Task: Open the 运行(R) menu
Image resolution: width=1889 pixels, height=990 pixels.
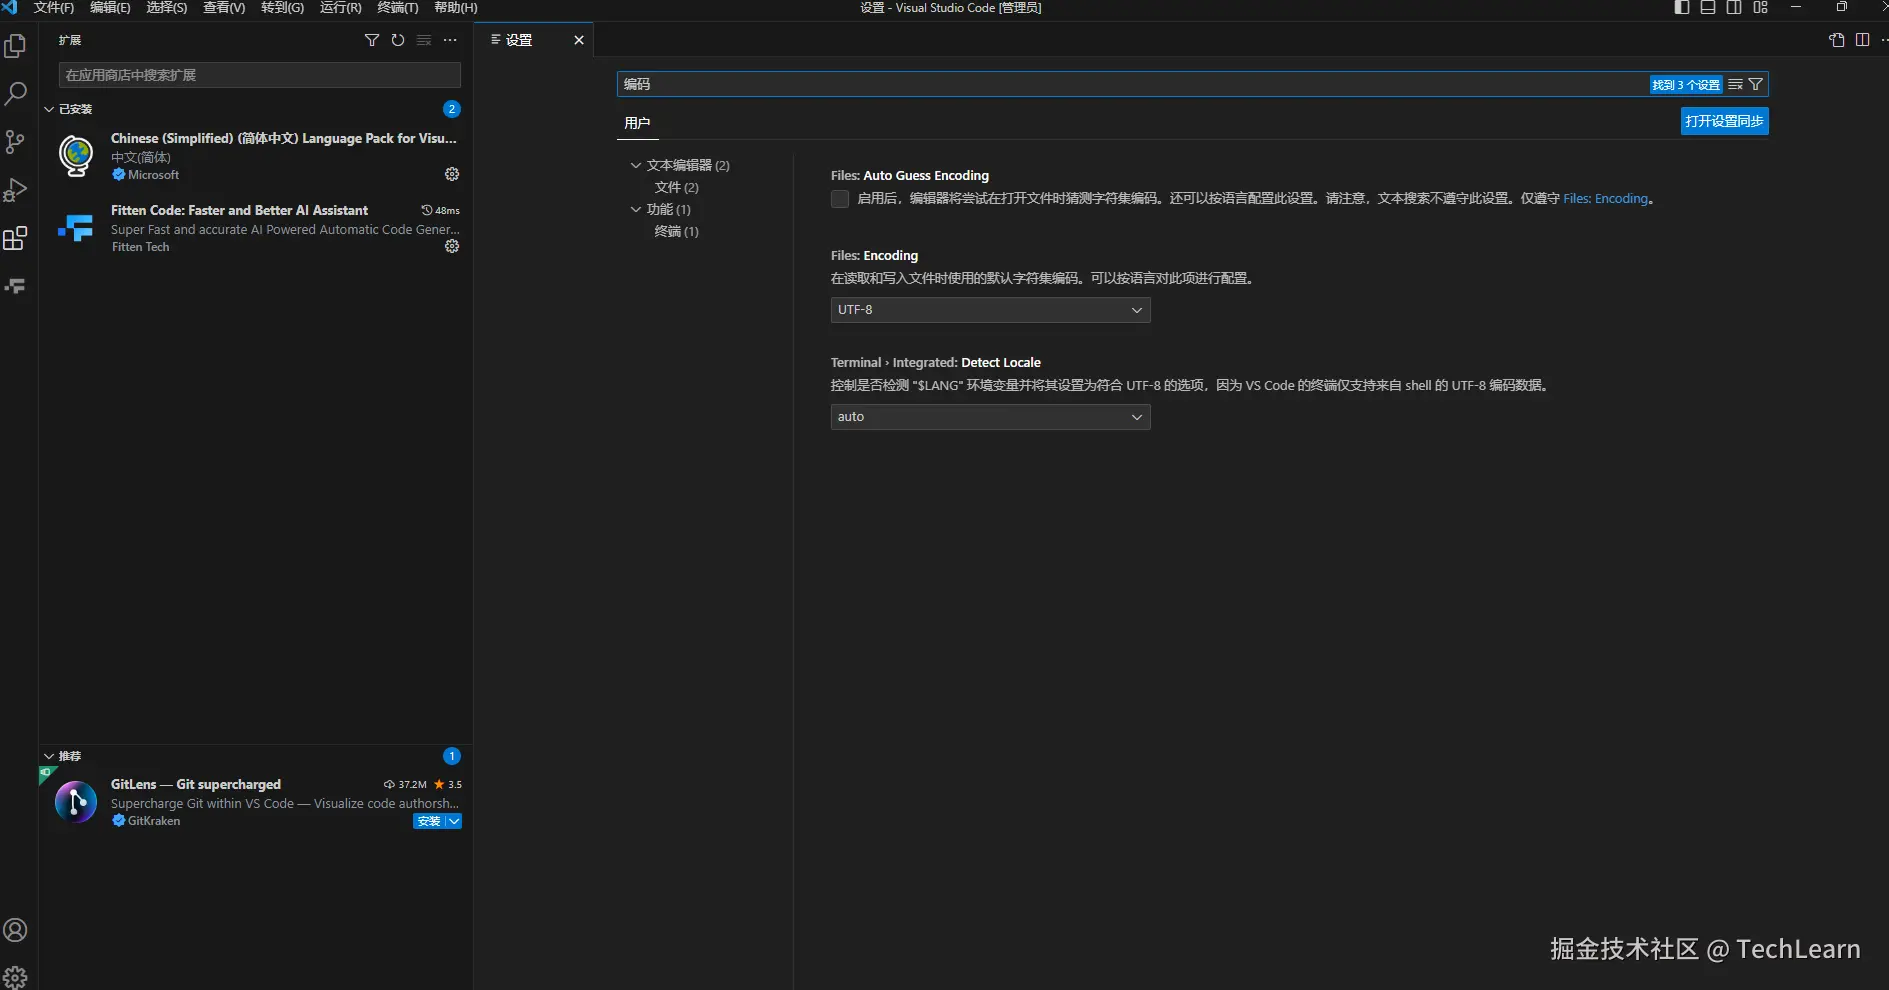Action: coord(340,8)
